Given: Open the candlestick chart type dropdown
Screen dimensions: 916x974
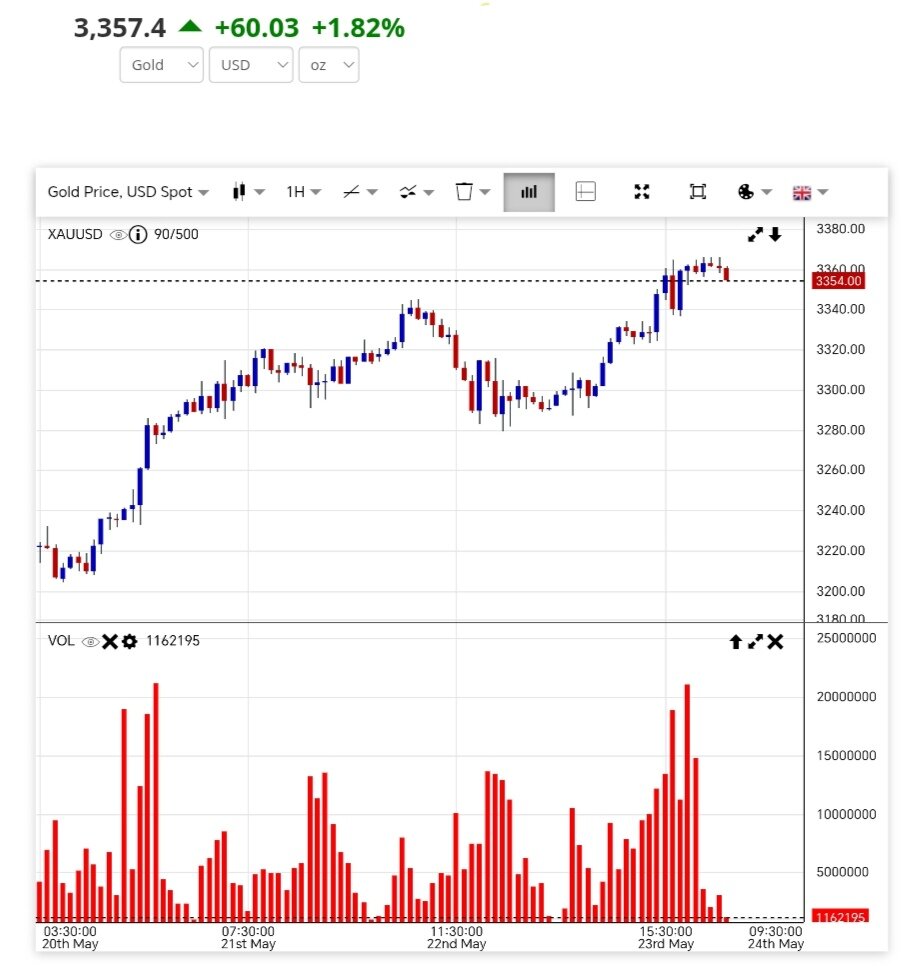Looking at the screenshot, I should (248, 192).
